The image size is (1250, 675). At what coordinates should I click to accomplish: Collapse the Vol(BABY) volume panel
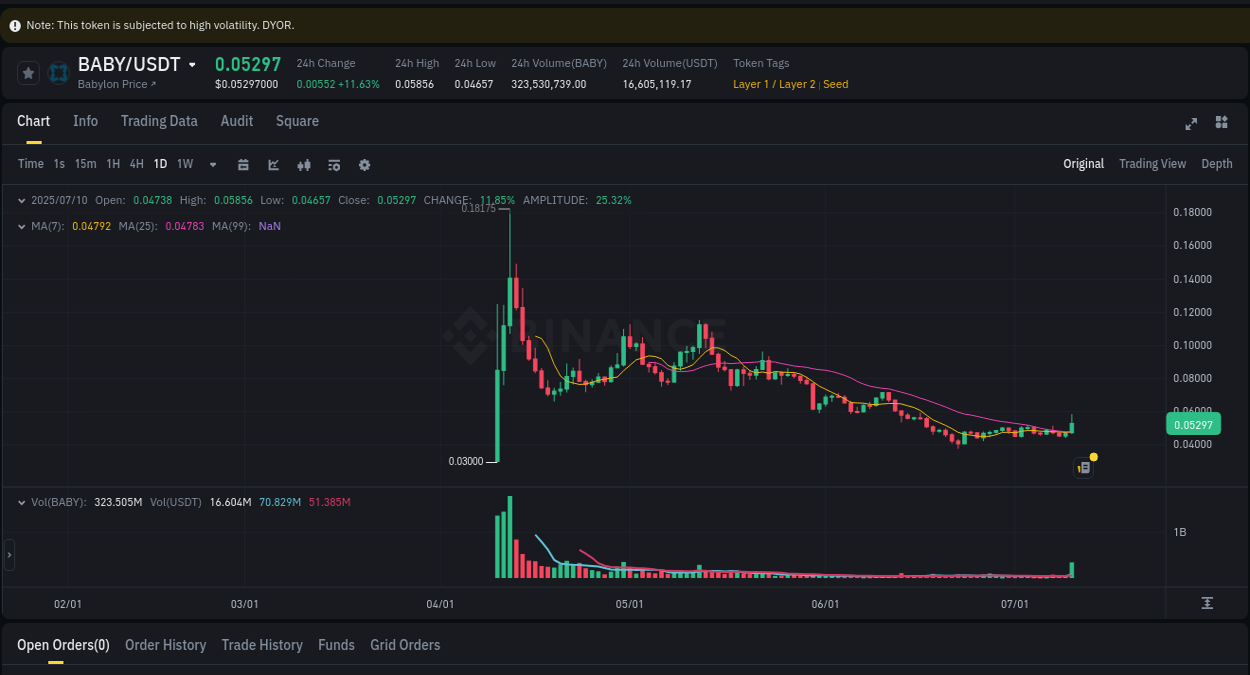20,502
